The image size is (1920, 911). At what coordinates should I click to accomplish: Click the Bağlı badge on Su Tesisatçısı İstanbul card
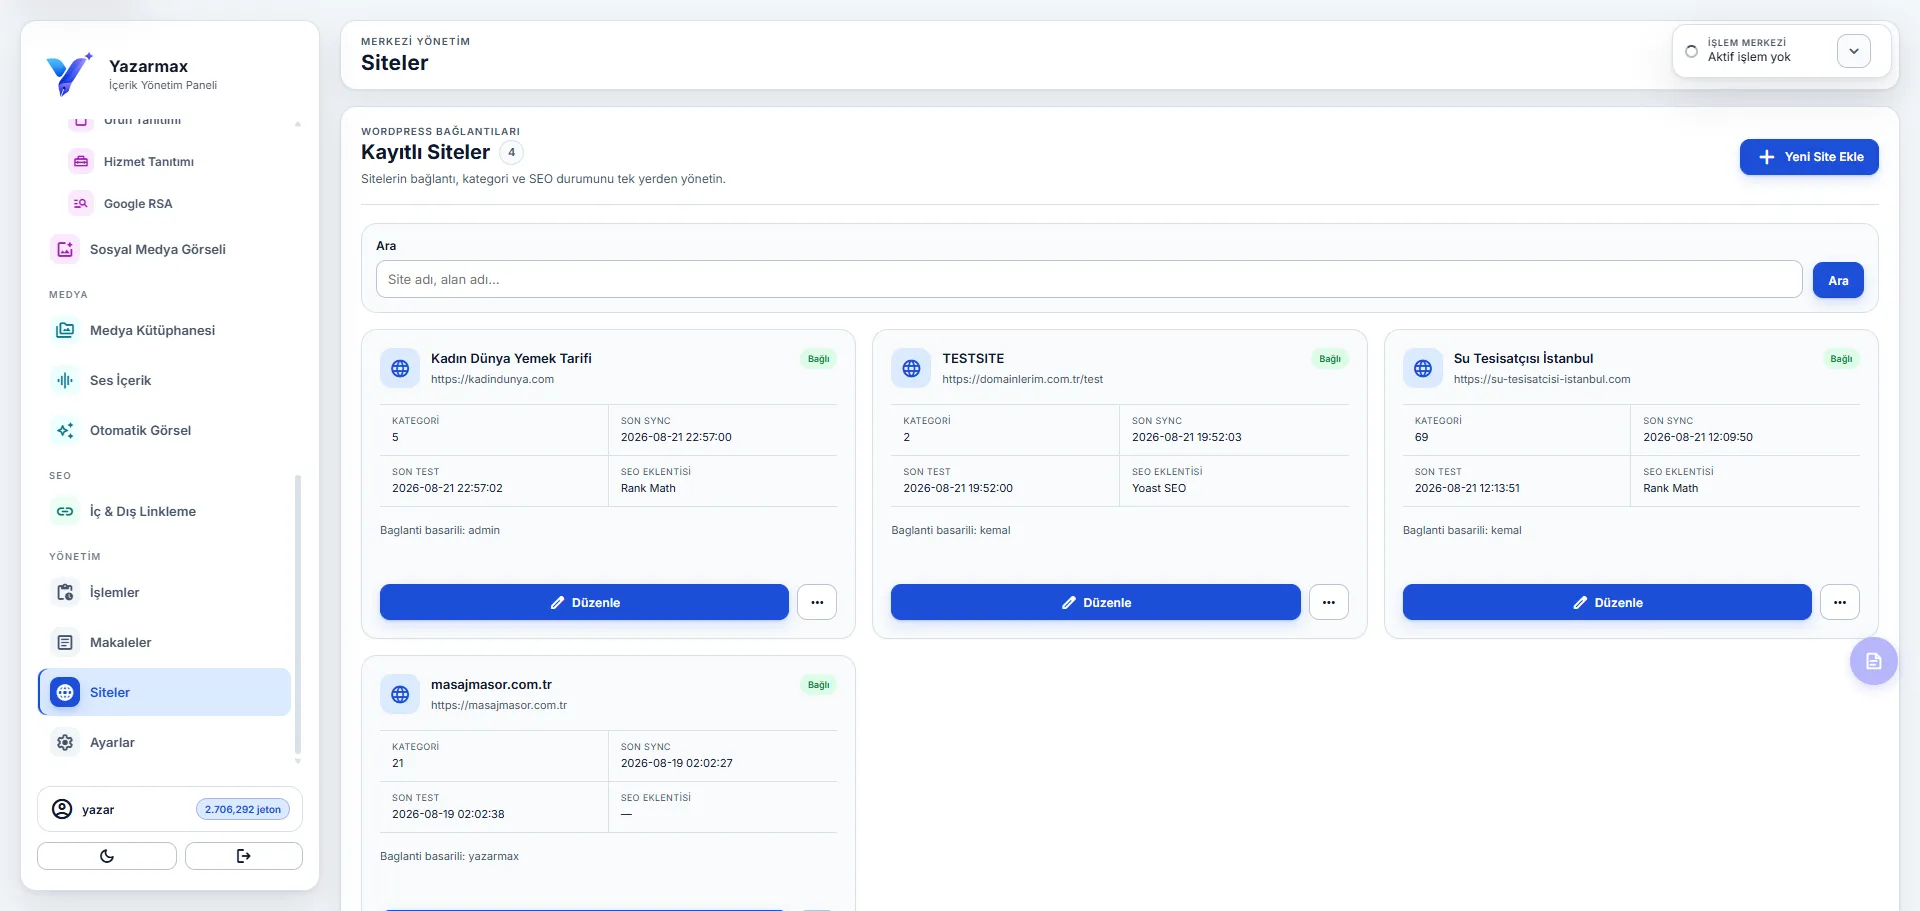pyautogui.click(x=1841, y=359)
